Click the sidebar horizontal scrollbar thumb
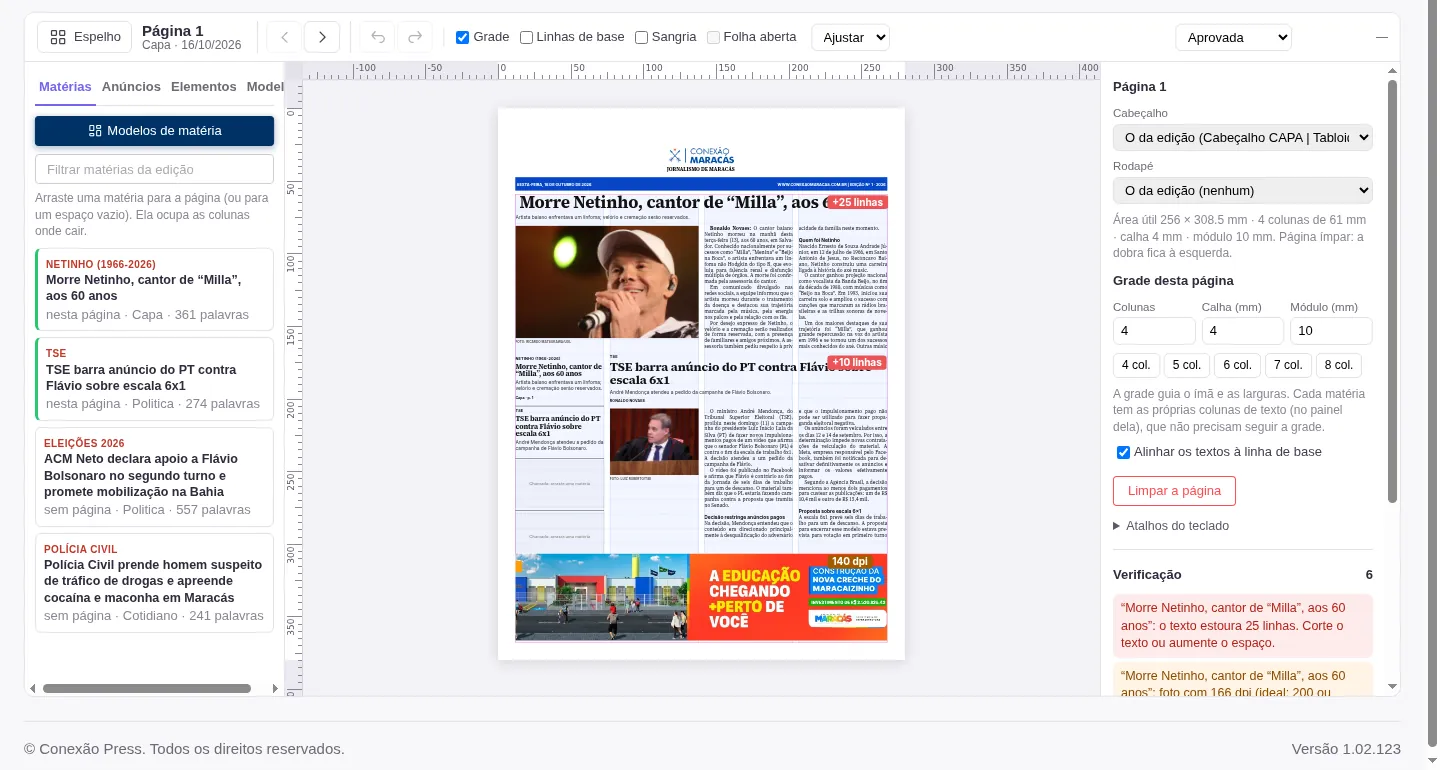1440x770 pixels. click(x=147, y=688)
